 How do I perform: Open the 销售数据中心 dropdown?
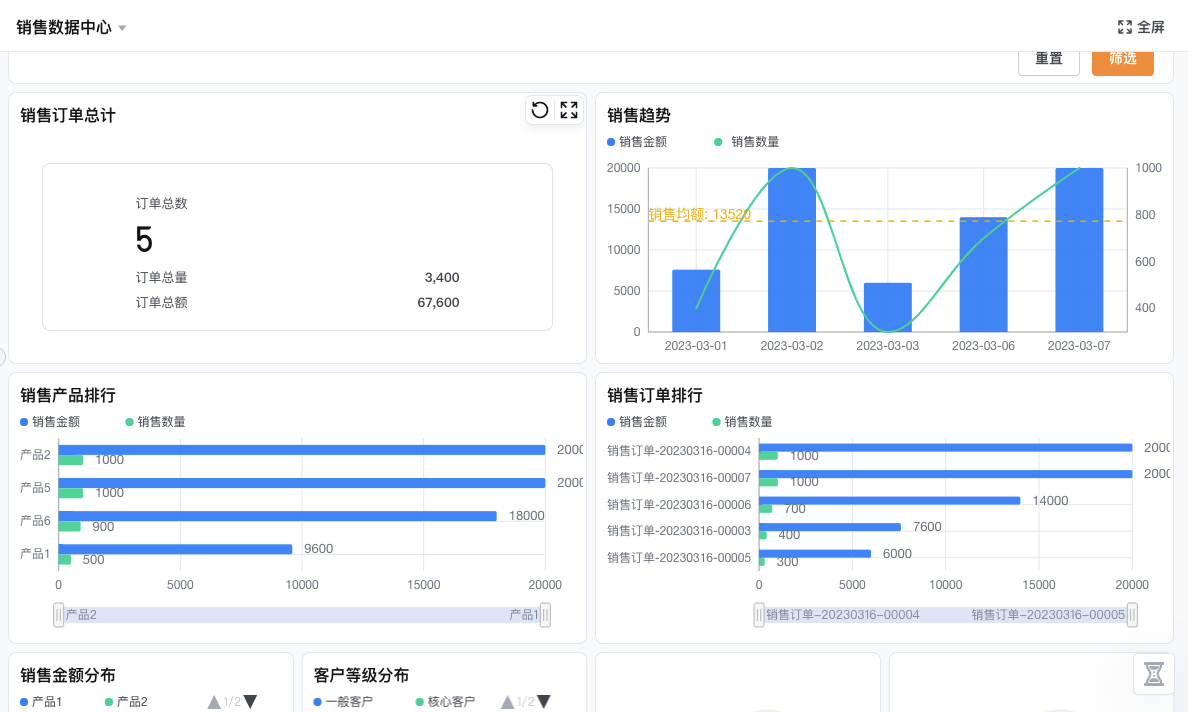pos(122,28)
